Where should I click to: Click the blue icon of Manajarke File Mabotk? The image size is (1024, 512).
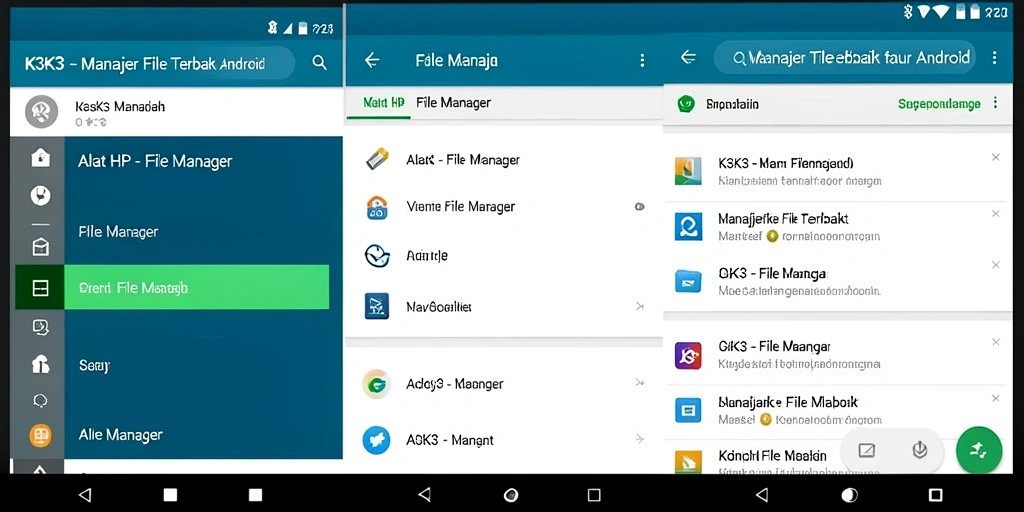pos(688,411)
